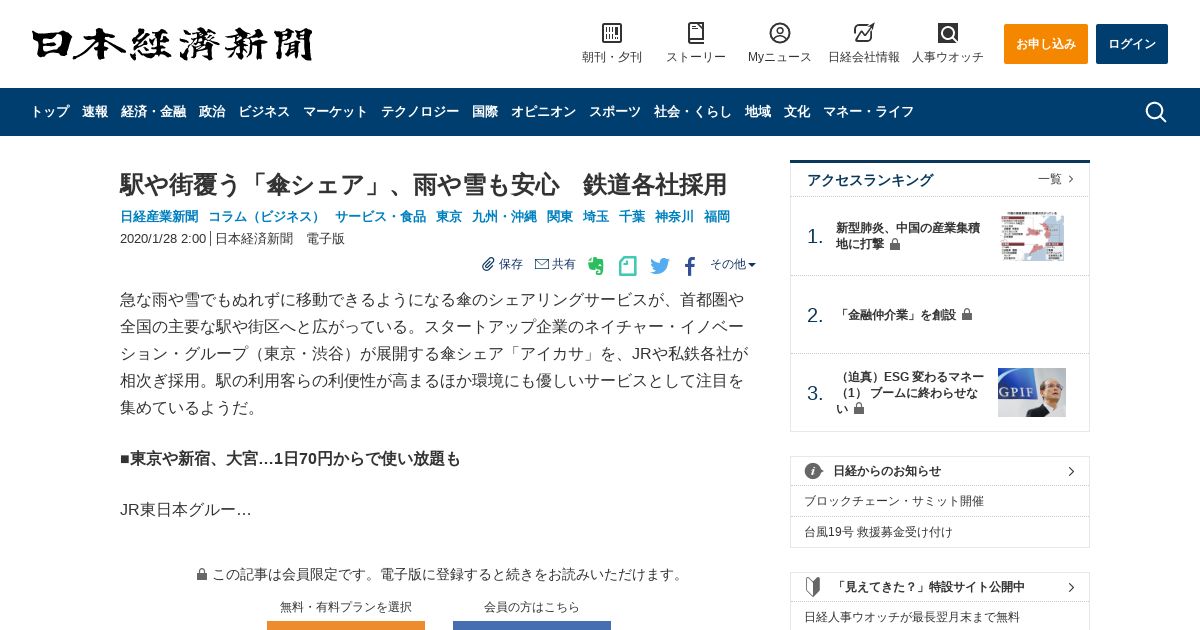Open the サービス・食品 tag link
This screenshot has height=630, width=1200.
click(x=380, y=216)
